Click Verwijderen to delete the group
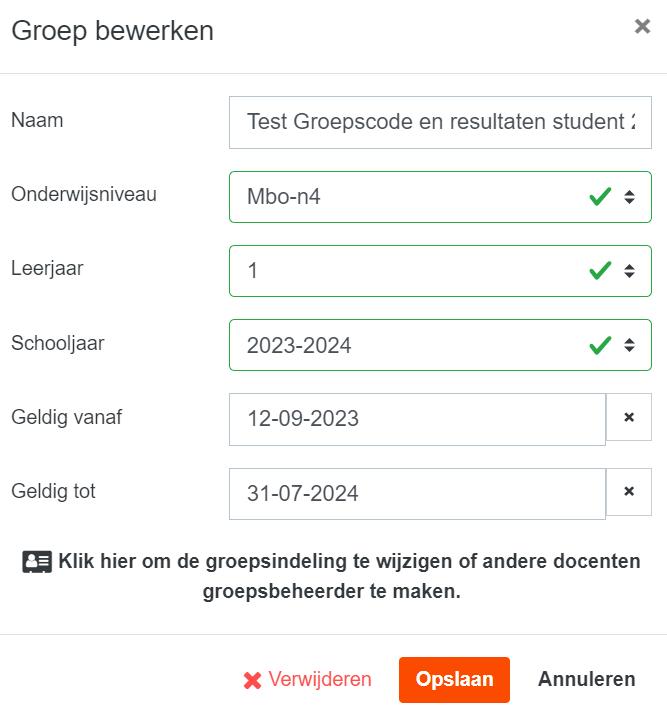 (x=319, y=680)
